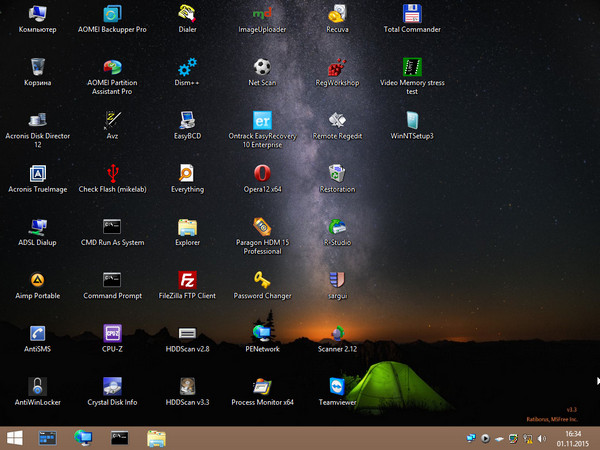Select the Teamviewer desktop icon
600x450 pixels.
[x=337, y=386]
